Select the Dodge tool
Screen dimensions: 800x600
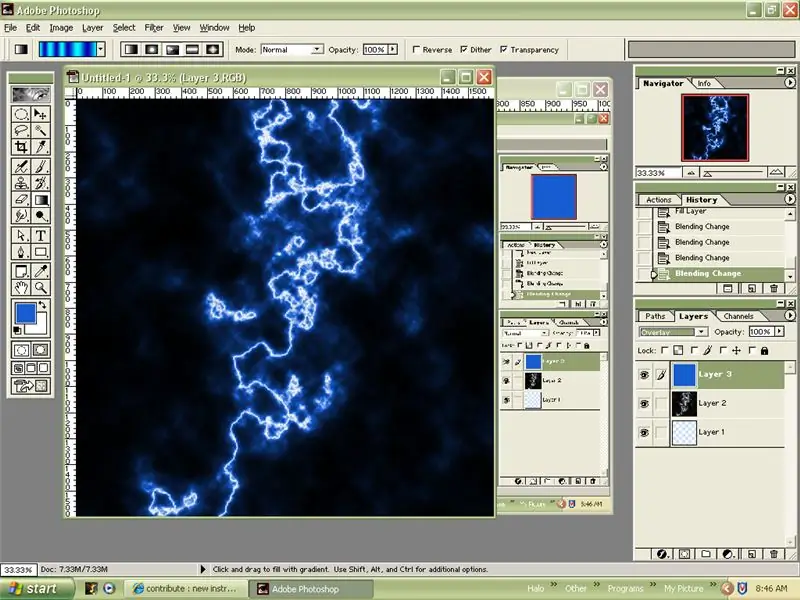coord(41,216)
